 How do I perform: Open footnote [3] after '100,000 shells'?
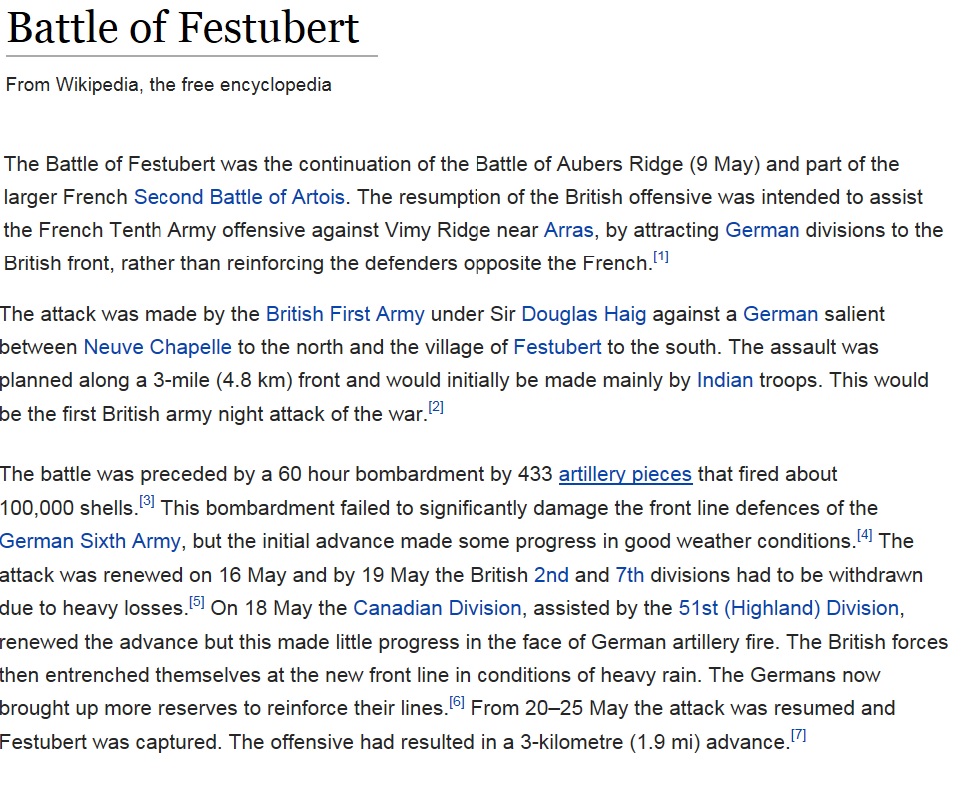147,502
